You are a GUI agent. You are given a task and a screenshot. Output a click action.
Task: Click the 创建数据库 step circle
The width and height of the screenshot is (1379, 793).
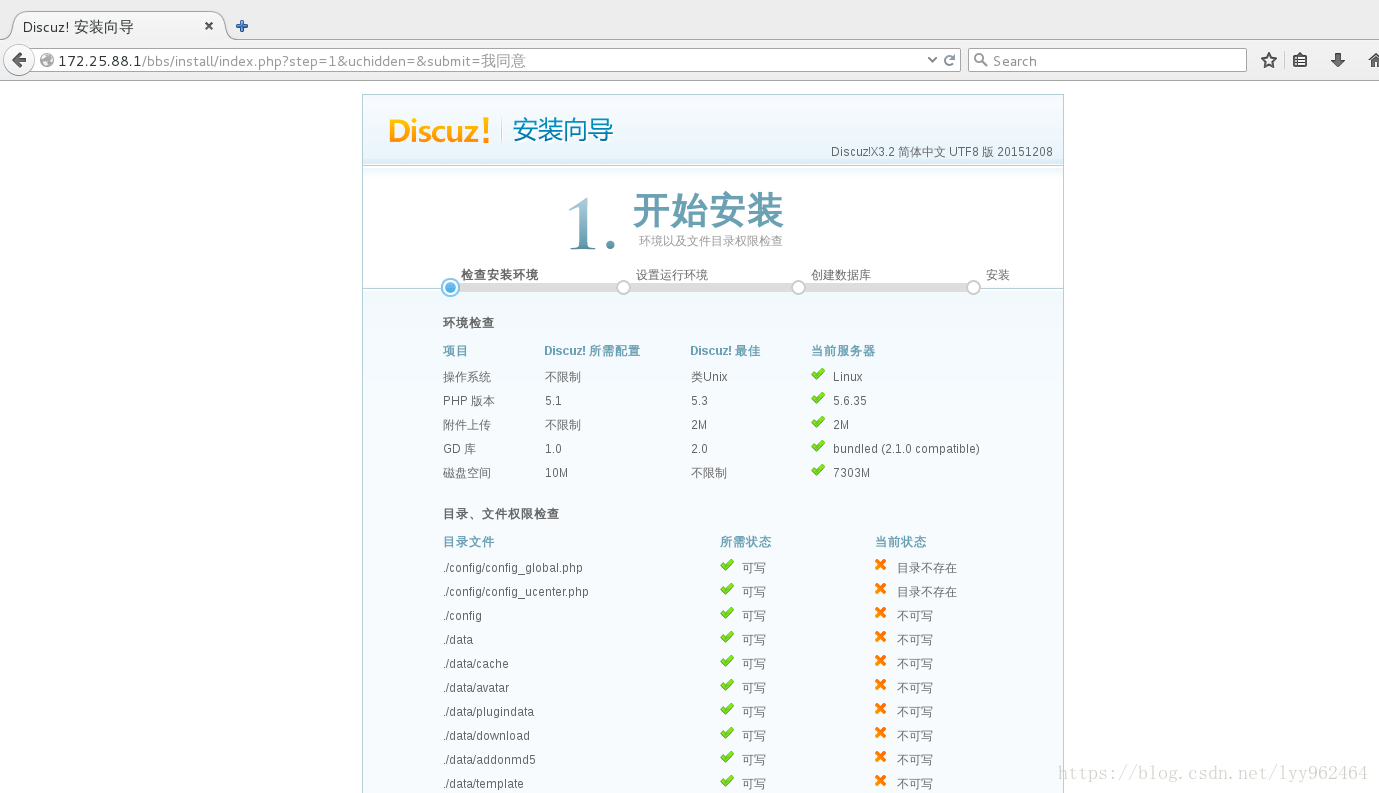tap(798, 287)
